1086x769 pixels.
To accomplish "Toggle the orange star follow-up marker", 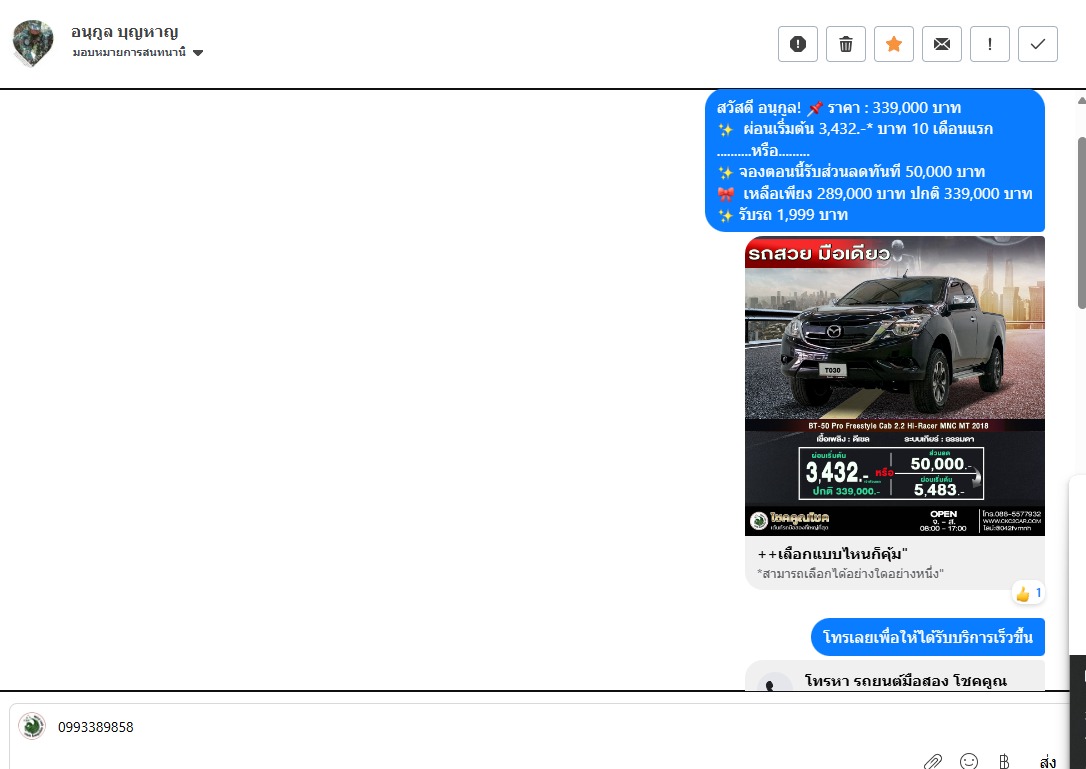I will (894, 44).
